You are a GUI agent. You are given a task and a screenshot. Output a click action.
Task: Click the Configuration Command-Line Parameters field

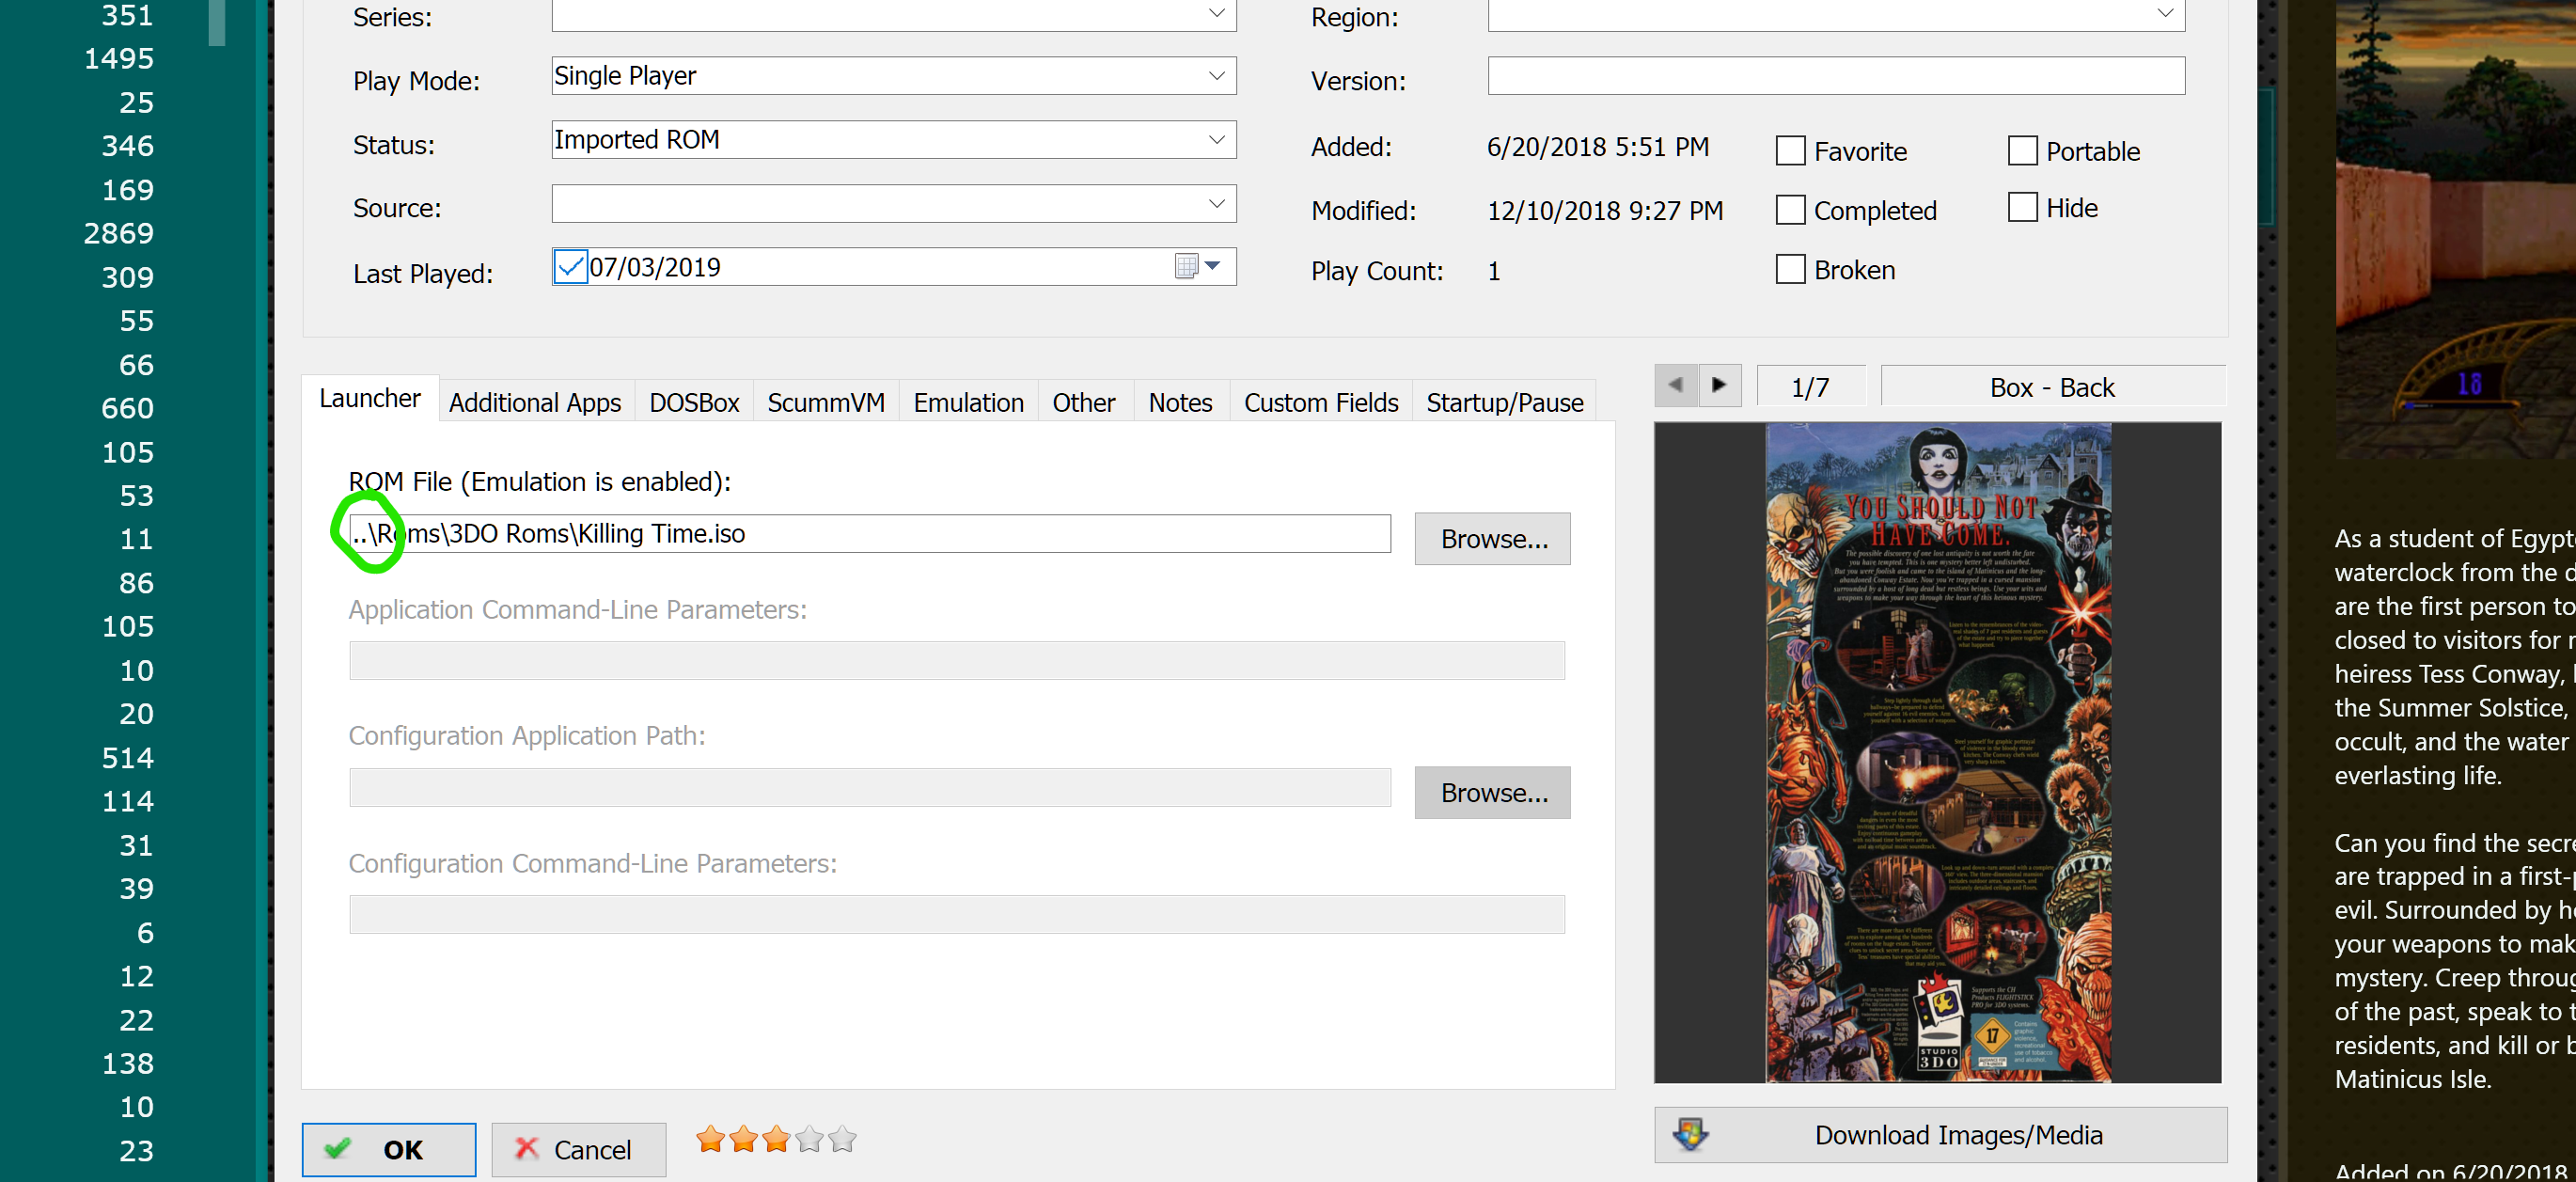pyautogui.click(x=956, y=915)
